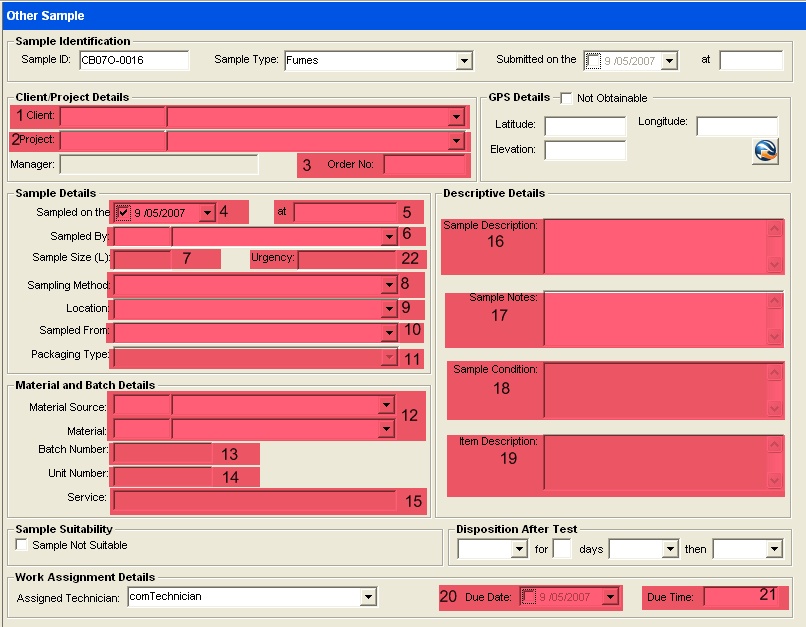
Task: Expand the Material Source dropdown
Action: point(385,405)
